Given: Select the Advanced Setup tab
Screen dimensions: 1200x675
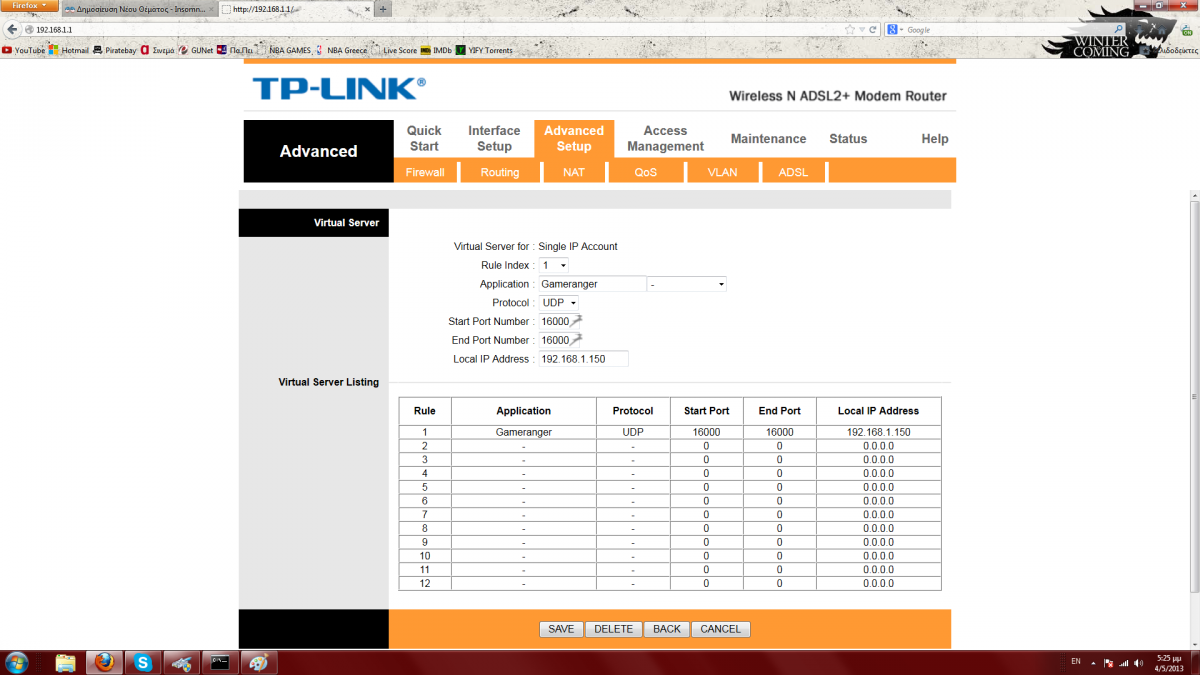Looking at the screenshot, I should [x=574, y=138].
